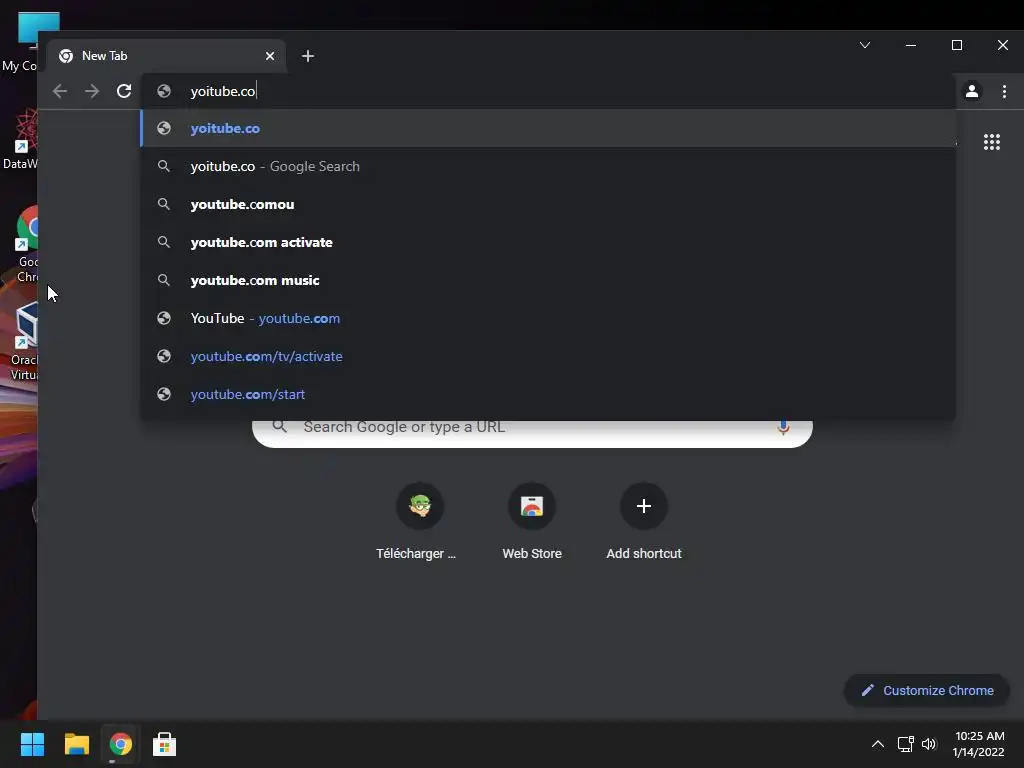Open Microsoft Store from the taskbar
This screenshot has width=1024, height=768.
point(165,744)
